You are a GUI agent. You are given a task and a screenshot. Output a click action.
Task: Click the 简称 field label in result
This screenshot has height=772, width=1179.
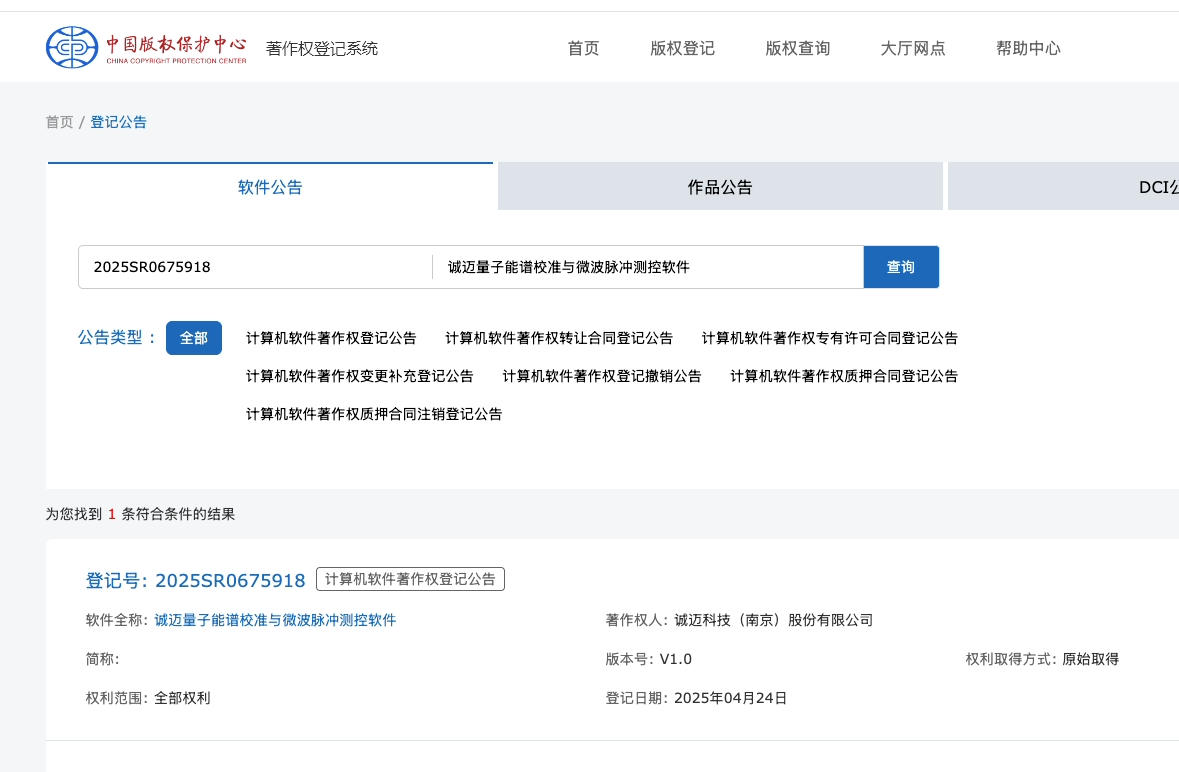coord(102,659)
